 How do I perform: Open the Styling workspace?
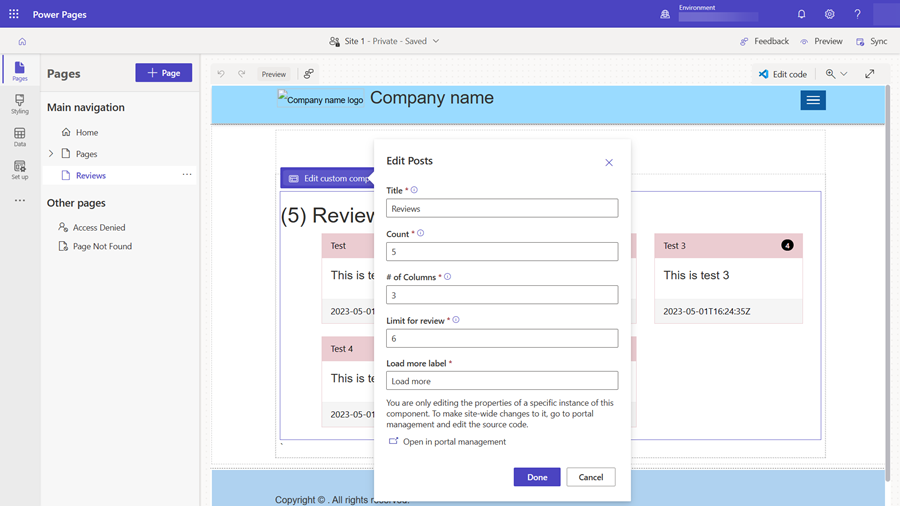pos(20,104)
